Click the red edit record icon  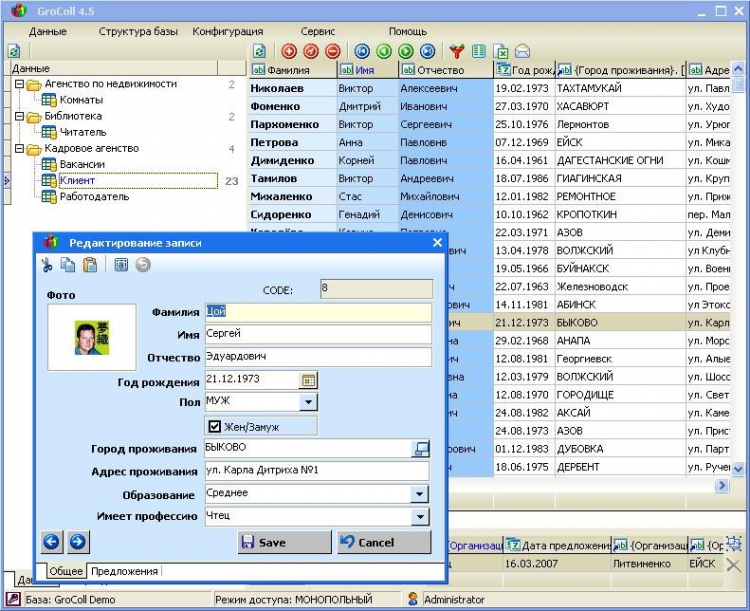[x=311, y=51]
